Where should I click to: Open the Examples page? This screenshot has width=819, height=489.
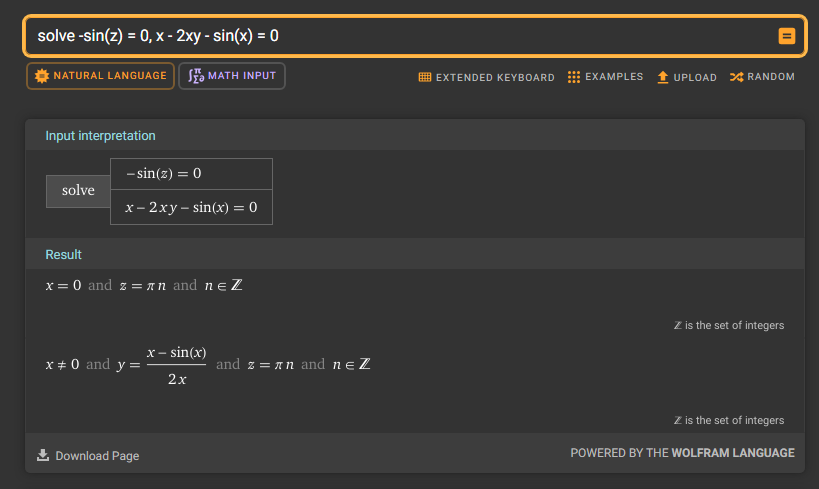pyautogui.click(x=613, y=77)
